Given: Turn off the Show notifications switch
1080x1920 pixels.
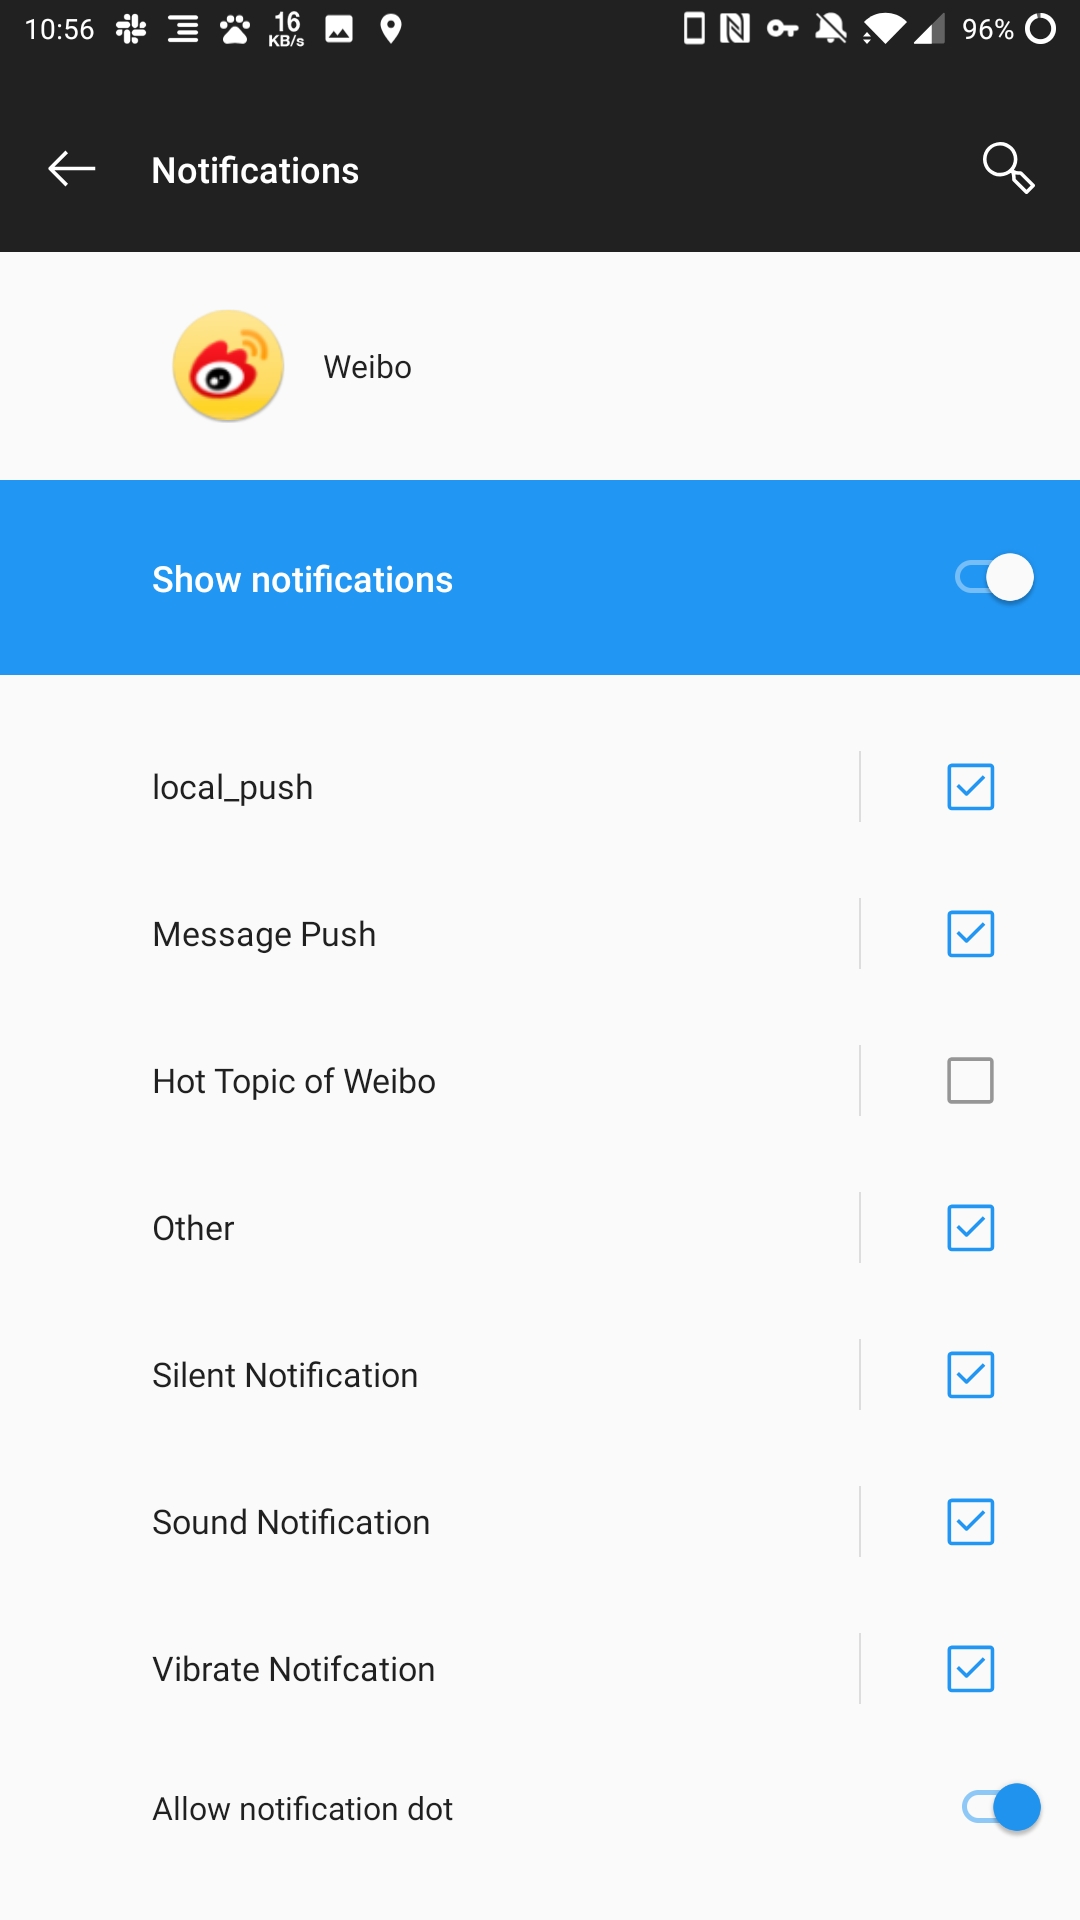Looking at the screenshot, I should pos(995,578).
